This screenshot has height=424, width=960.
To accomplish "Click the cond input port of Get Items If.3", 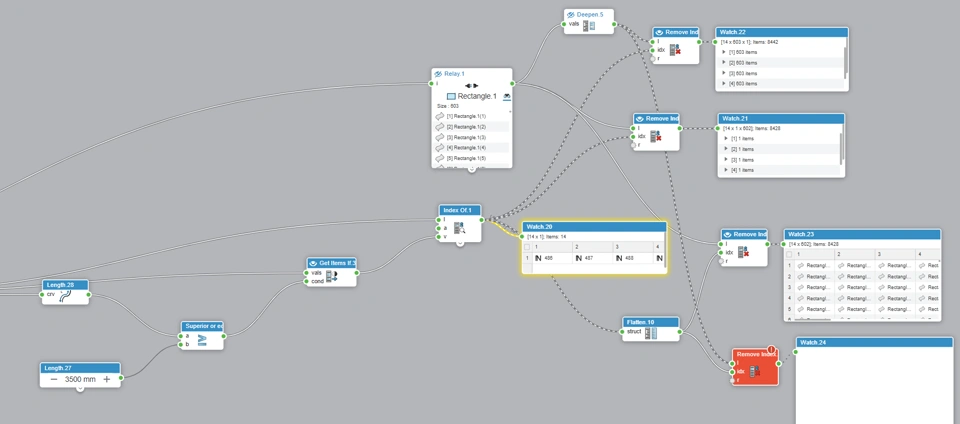I will (307, 281).
